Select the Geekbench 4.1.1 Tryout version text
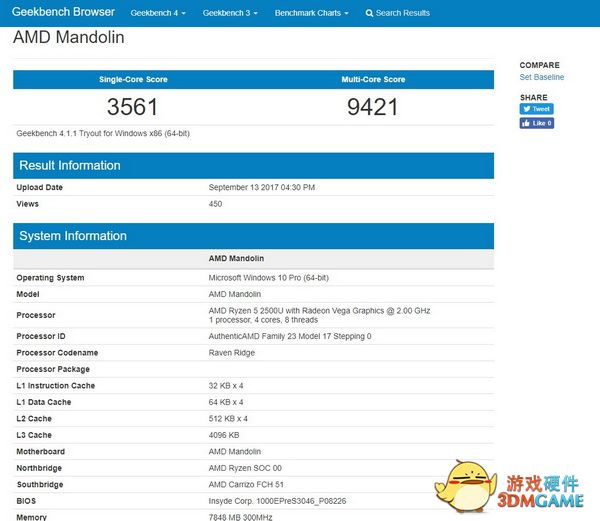This screenshot has width=600, height=521. tap(103, 134)
